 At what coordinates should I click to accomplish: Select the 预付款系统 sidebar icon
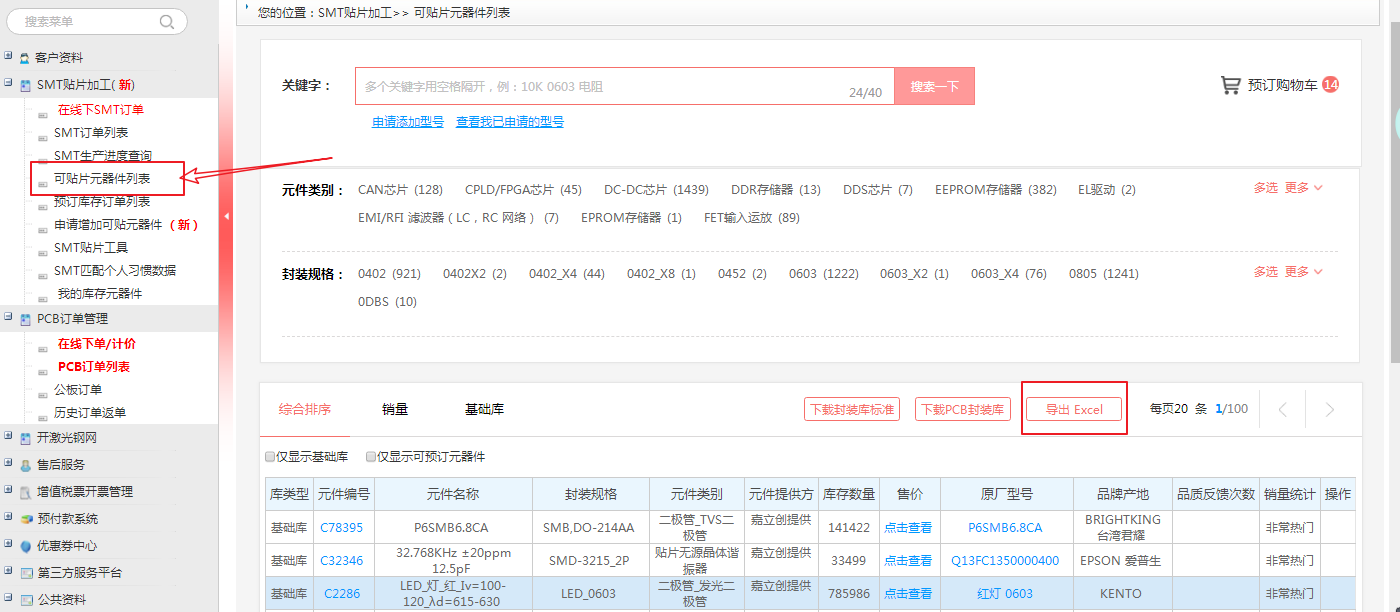pyautogui.click(x=25, y=518)
